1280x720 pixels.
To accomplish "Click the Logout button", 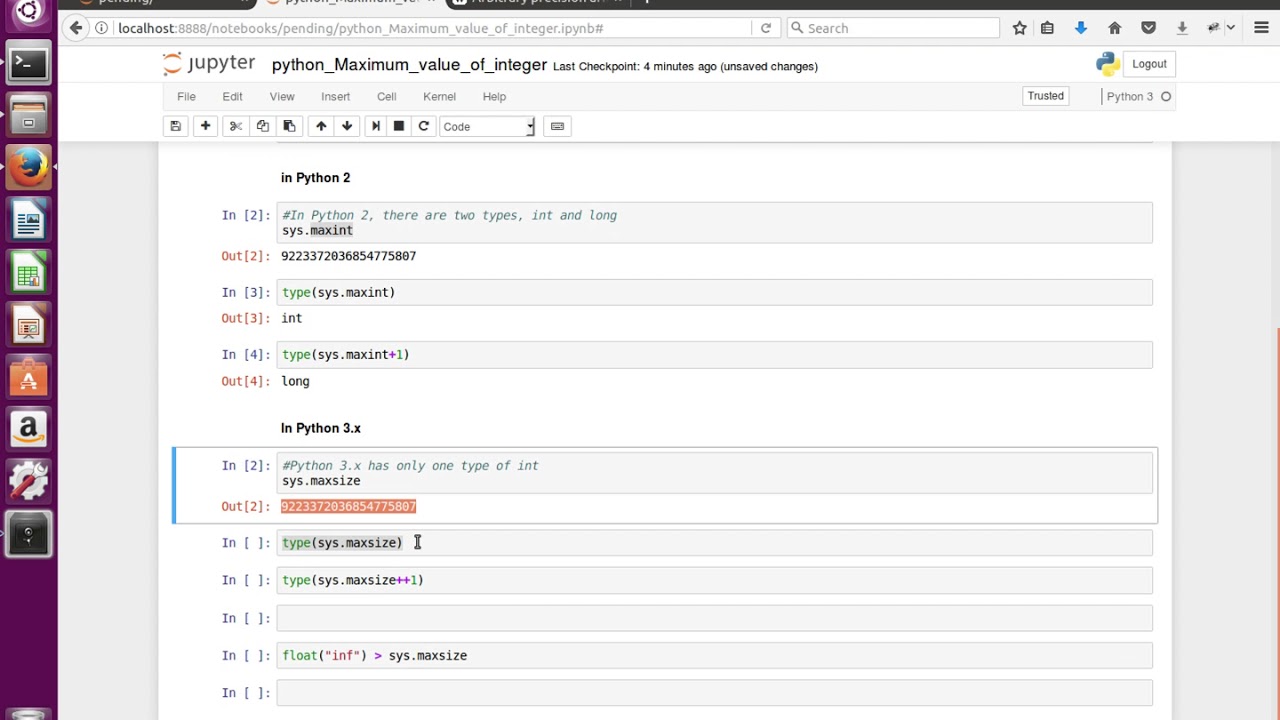I will coord(1149,64).
